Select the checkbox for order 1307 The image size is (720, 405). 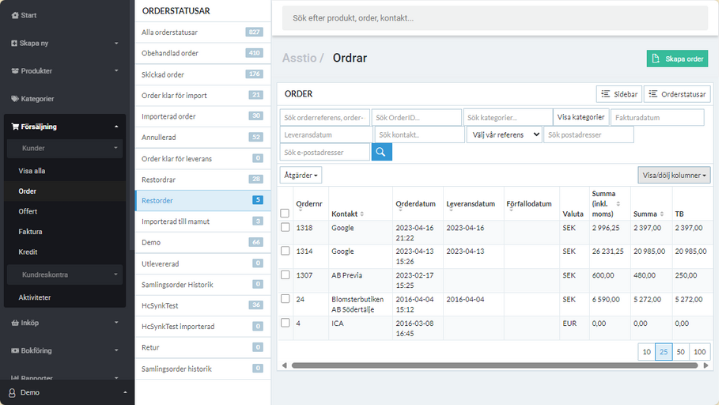click(x=286, y=275)
